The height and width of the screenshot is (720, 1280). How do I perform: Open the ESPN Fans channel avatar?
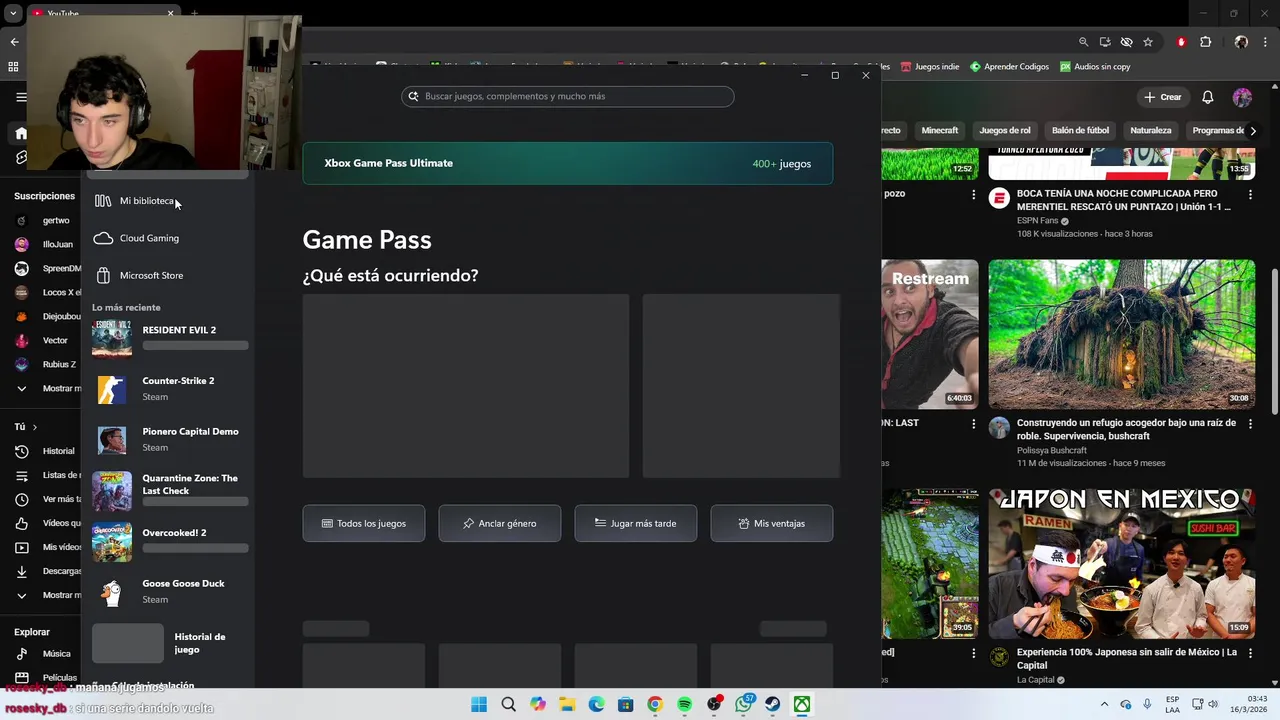[999, 198]
